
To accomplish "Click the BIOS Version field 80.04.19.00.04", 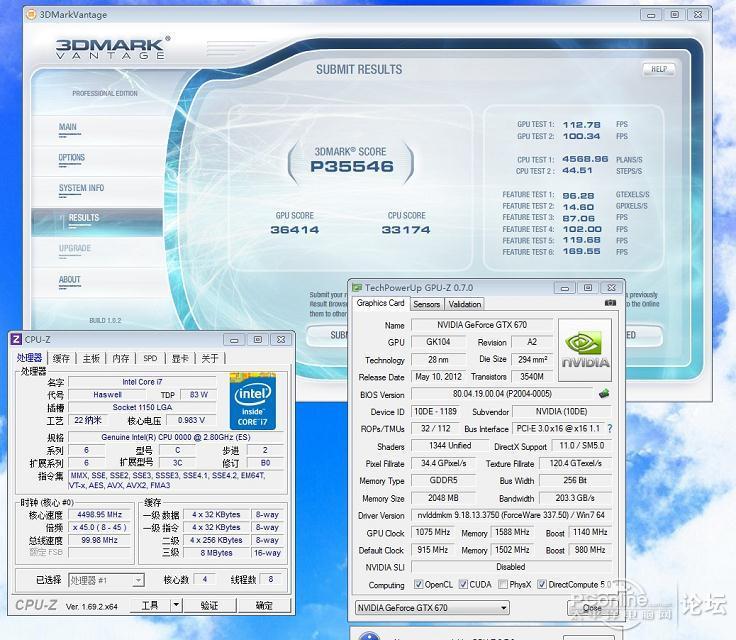I will 502,393.
